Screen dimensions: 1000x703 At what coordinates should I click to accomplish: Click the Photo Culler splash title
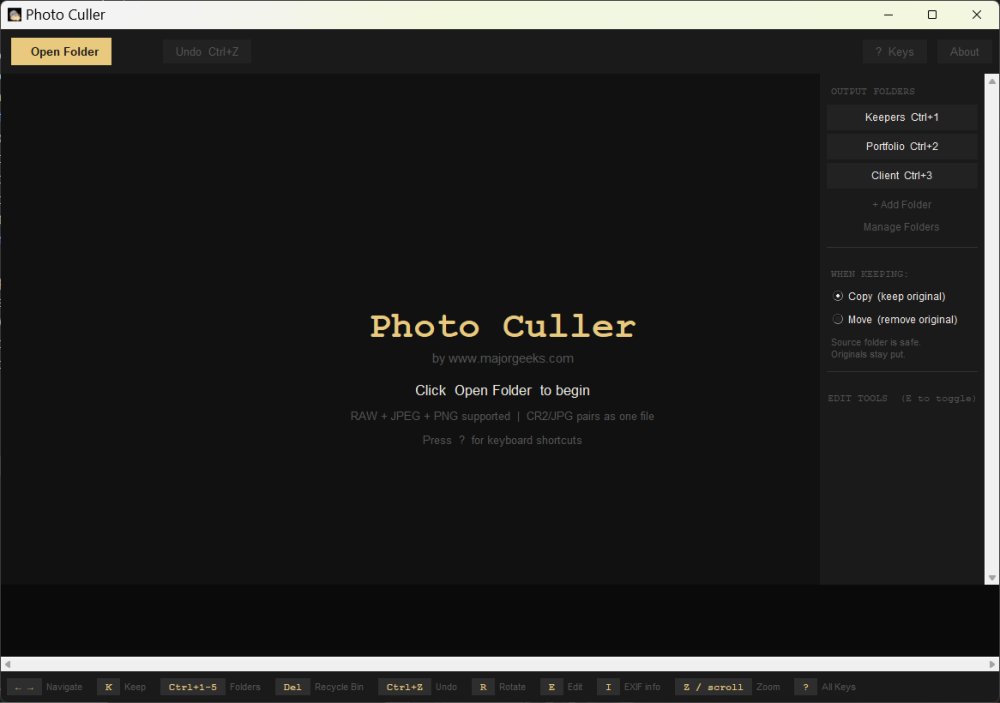coord(503,327)
